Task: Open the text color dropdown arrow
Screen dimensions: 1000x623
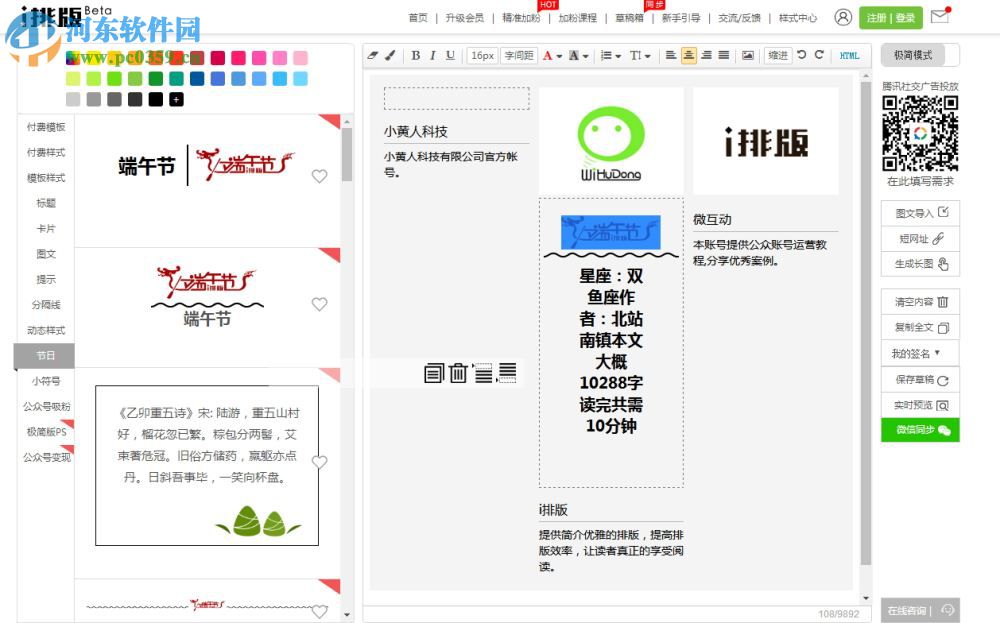Action: [x=558, y=55]
